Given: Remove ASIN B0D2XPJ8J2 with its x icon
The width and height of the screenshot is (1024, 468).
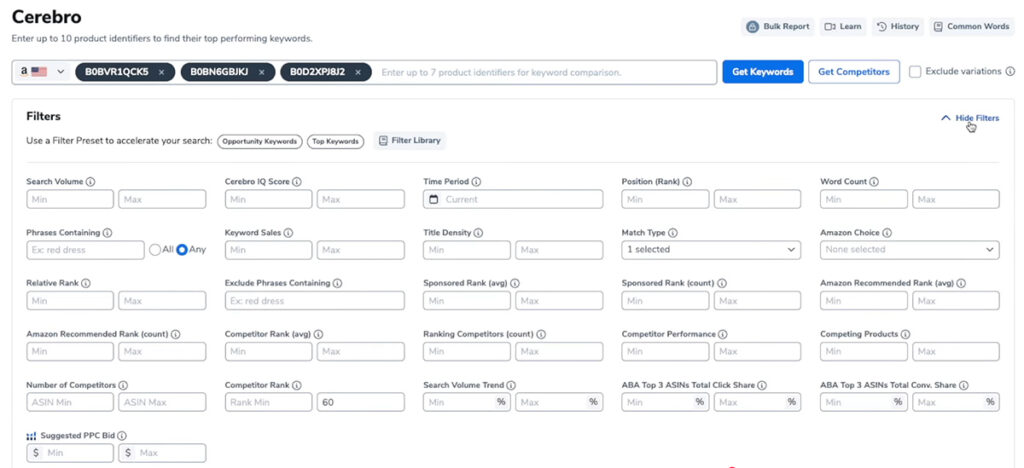Looking at the screenshot, I should pyautogui.click(x=358, y=72).
